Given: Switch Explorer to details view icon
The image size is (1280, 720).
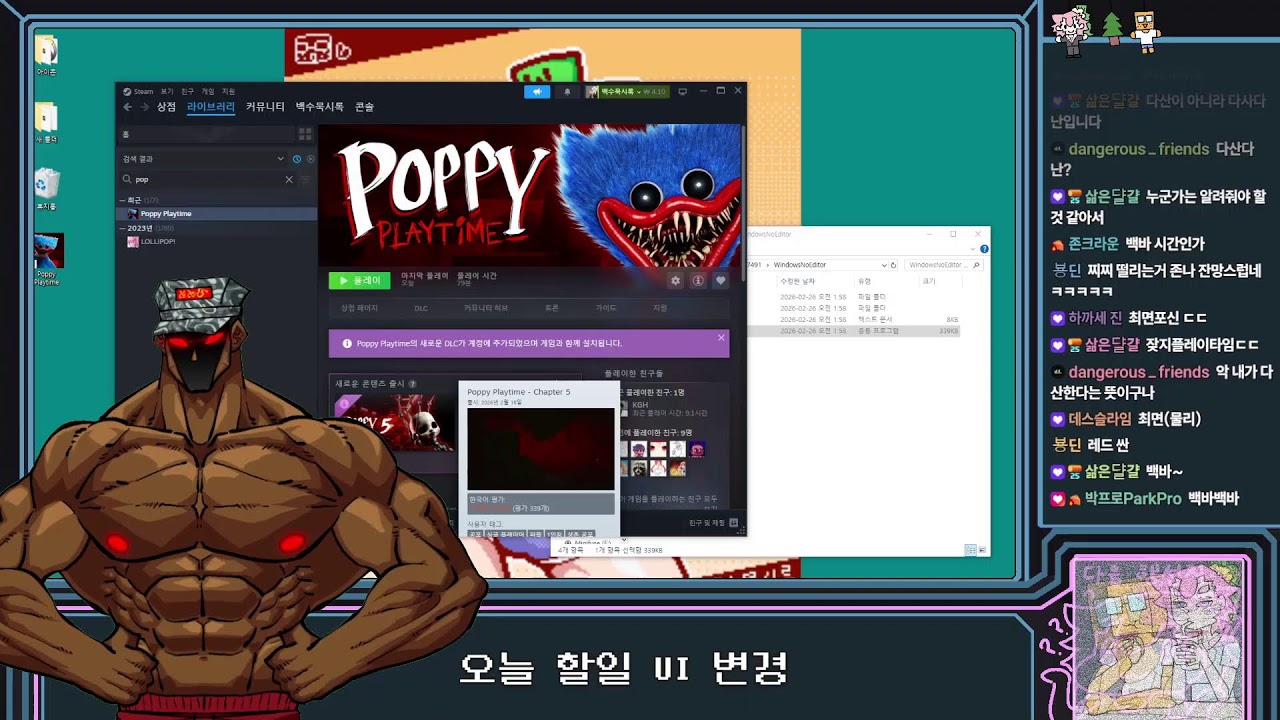Looking at the screenshot, I should coord(970,550).
